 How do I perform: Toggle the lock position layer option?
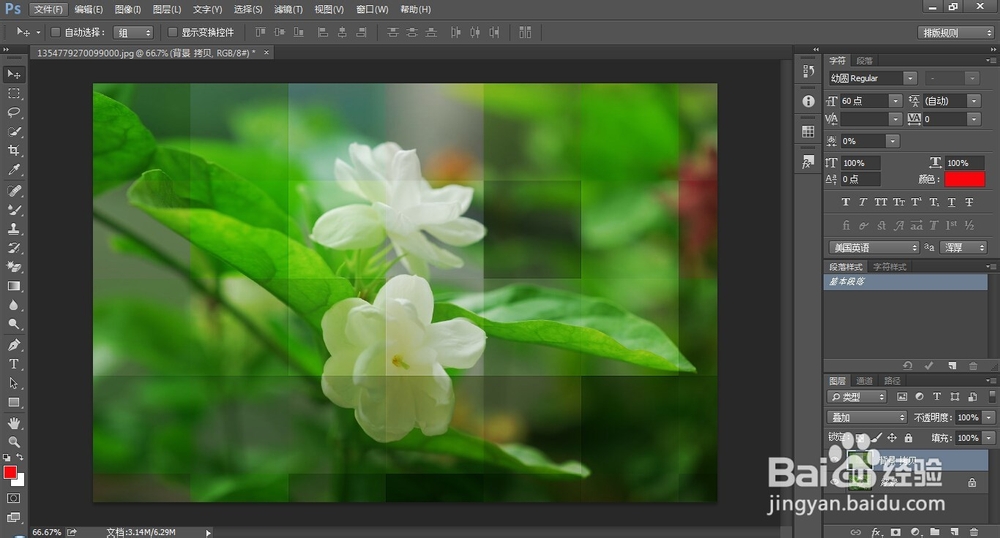[892, 438]
